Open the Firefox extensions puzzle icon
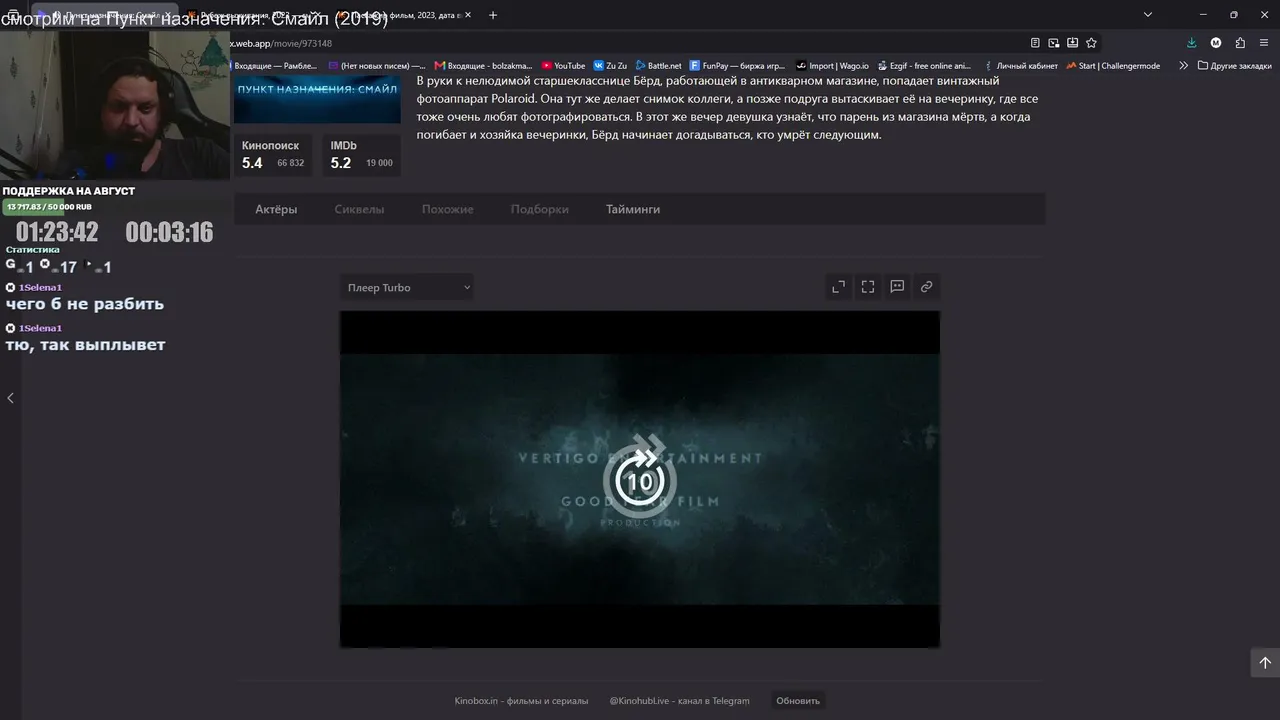 click(1240, 43)
